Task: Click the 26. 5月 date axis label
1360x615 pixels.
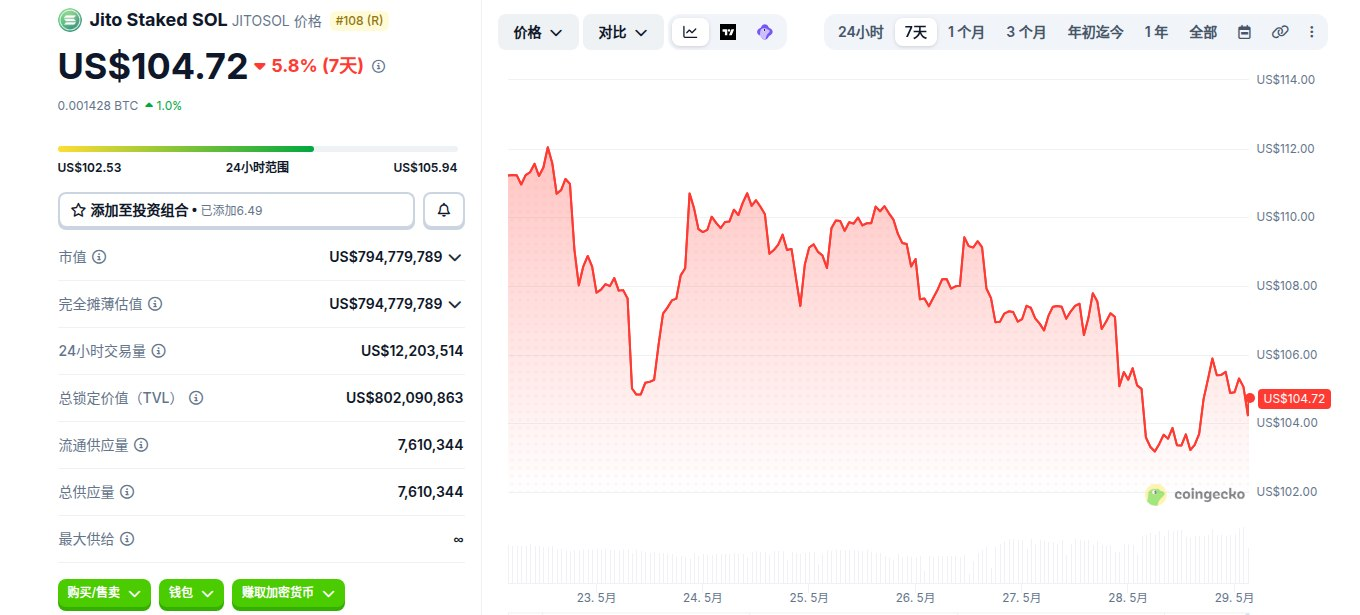Action: pyautogui.click(x=916, y=597)
